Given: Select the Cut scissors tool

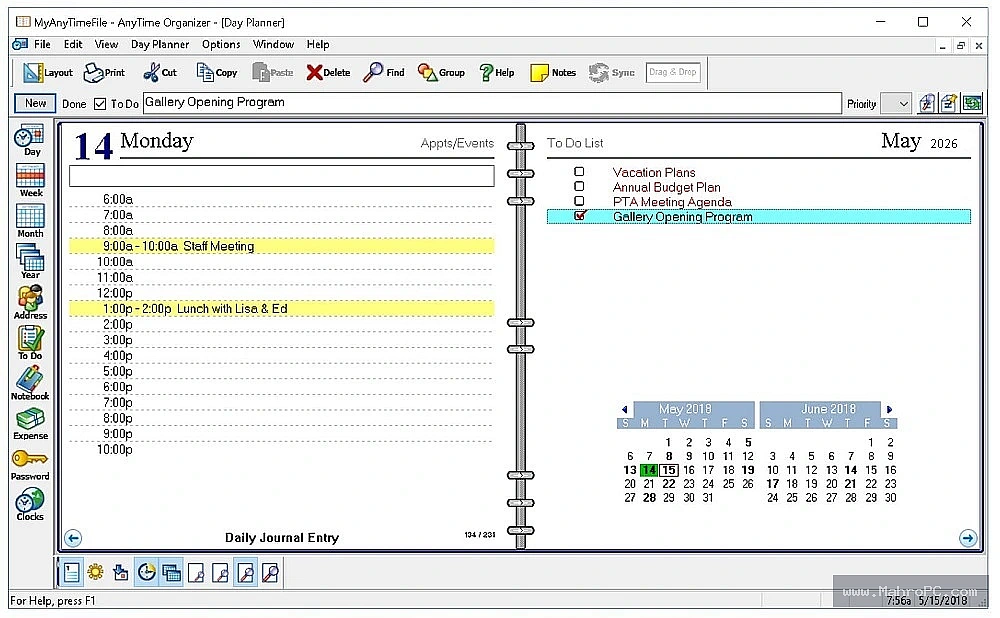Looking at the screenshot, I should 160,73.
